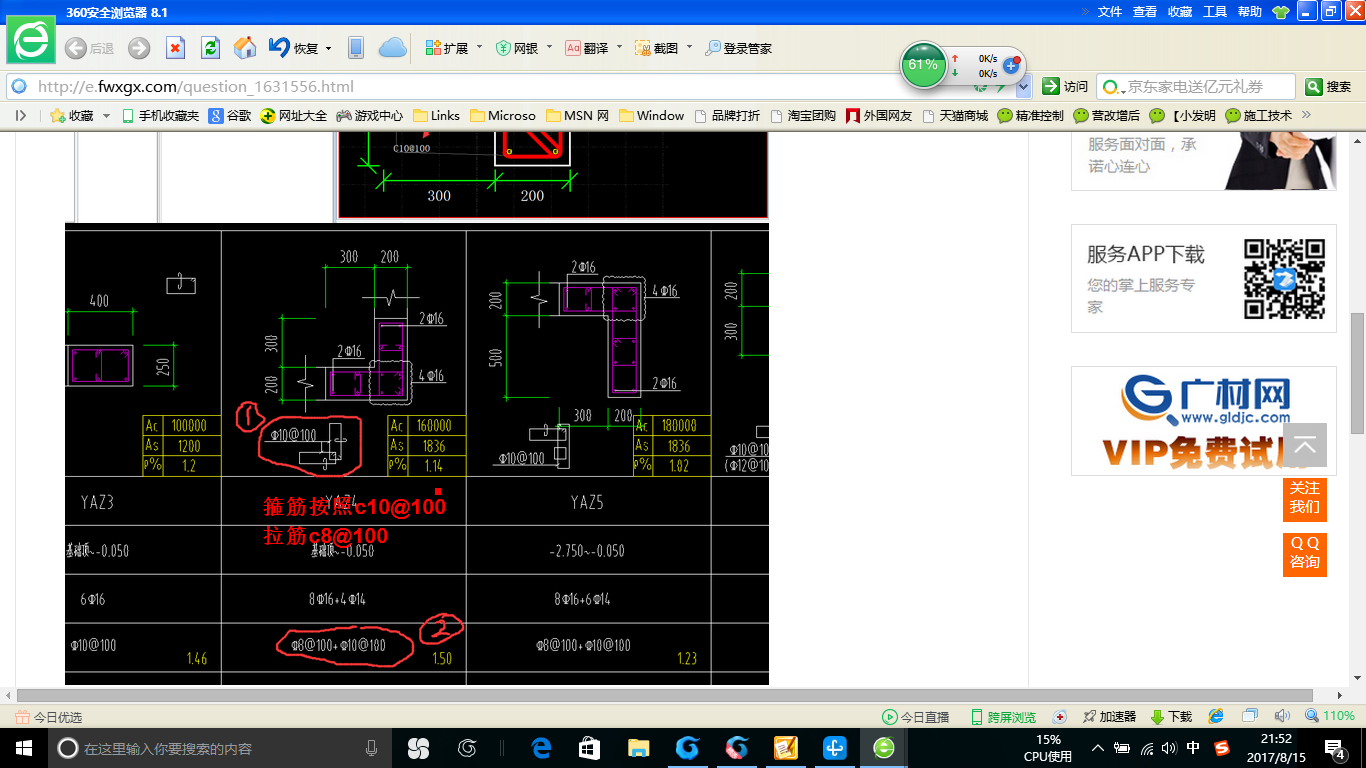Open the 谷歌 bookmark
The width and height of the screenshot is (1366, 768).
(x=230, y=116)
